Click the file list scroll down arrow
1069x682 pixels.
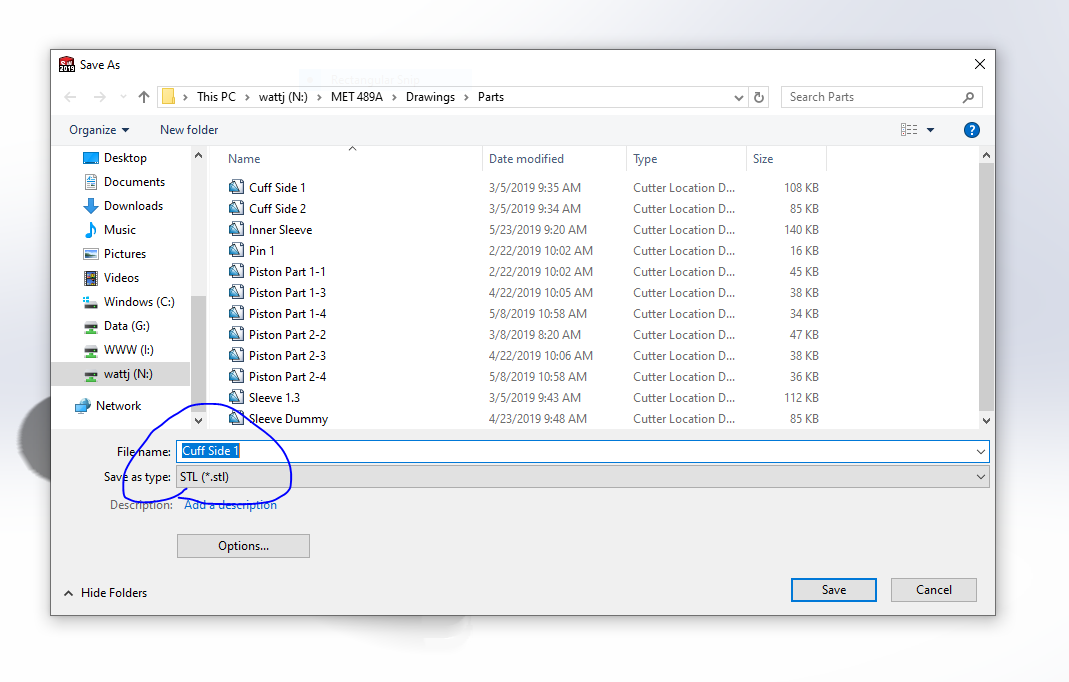point(986,421)
